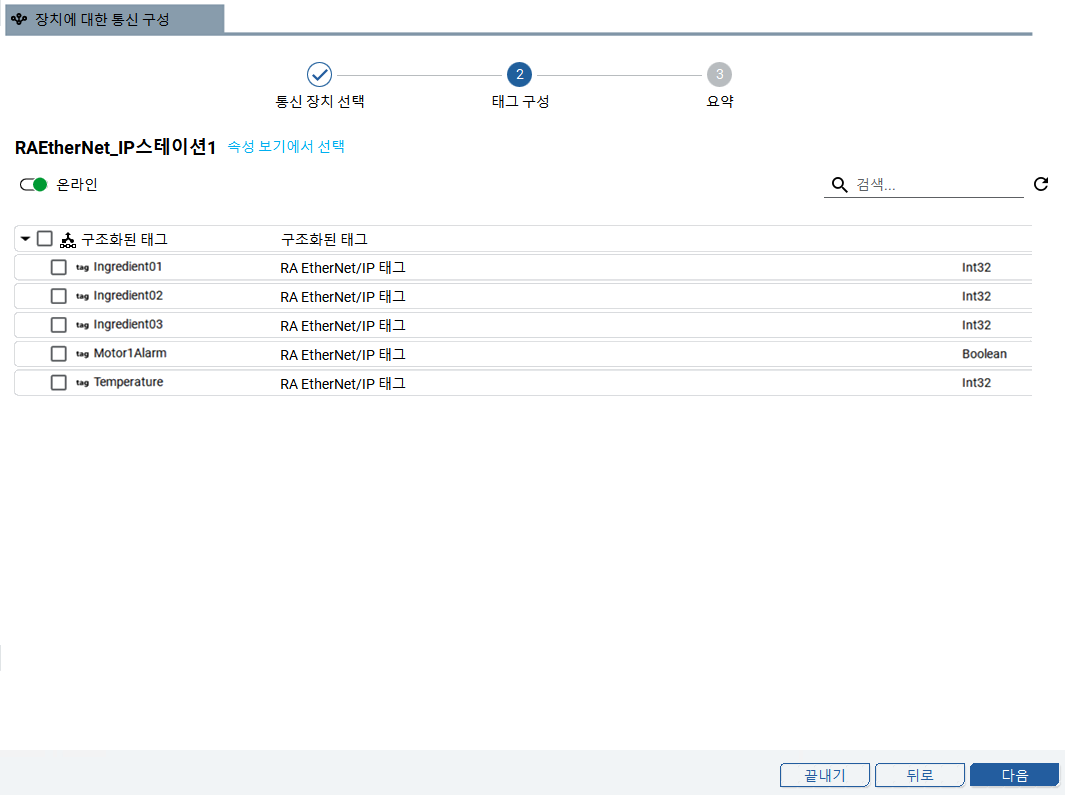
Task: Click into the 검색 search field
Action: (x=935, y=185)
